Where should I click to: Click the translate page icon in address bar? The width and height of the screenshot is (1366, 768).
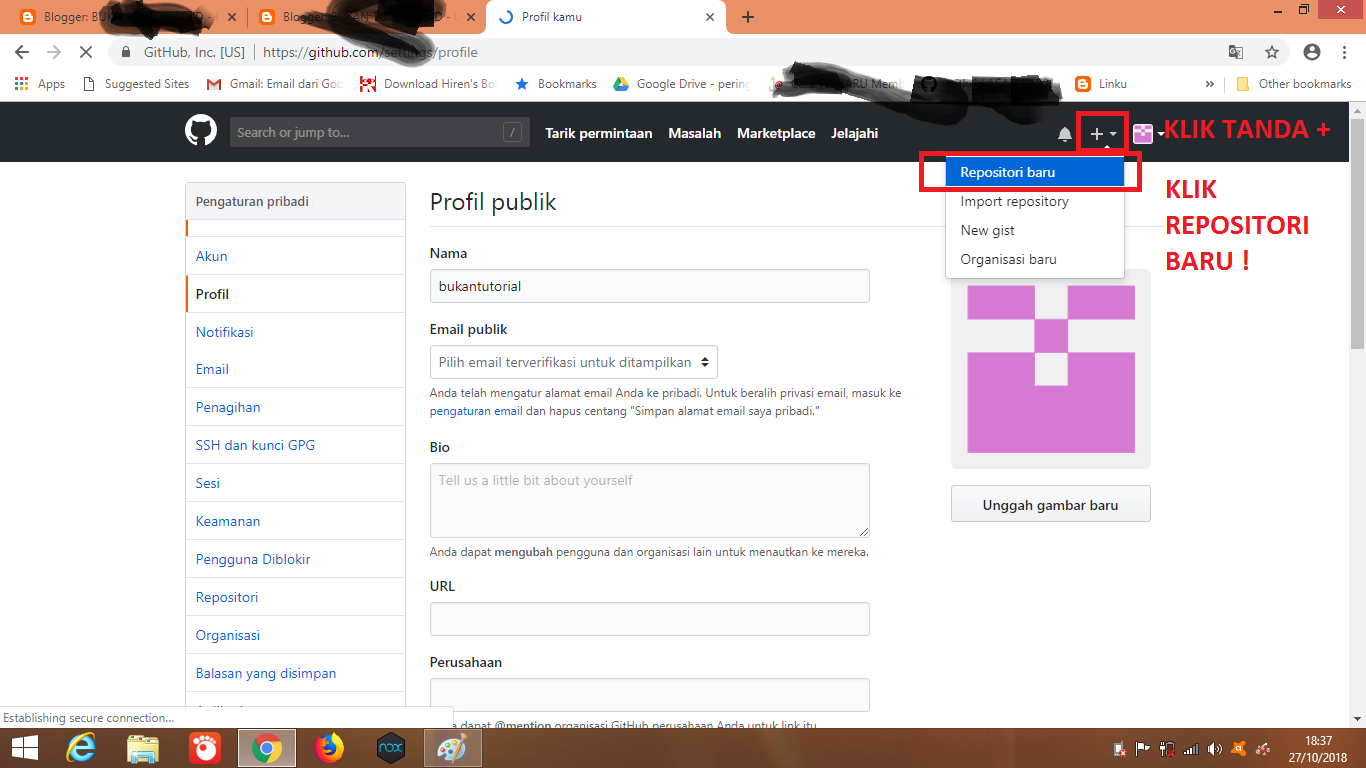(x=1236, y=51)
